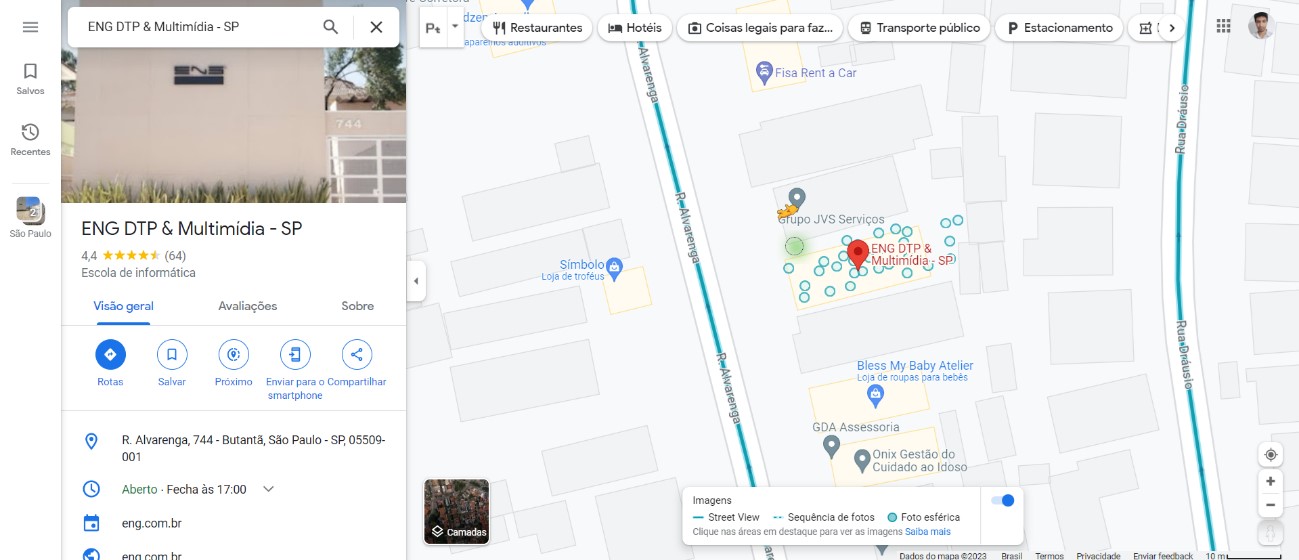The width and height of the screenshot is (1299, 560).
Task: Clear search with the X icon
Action: (x=376, y=27)
